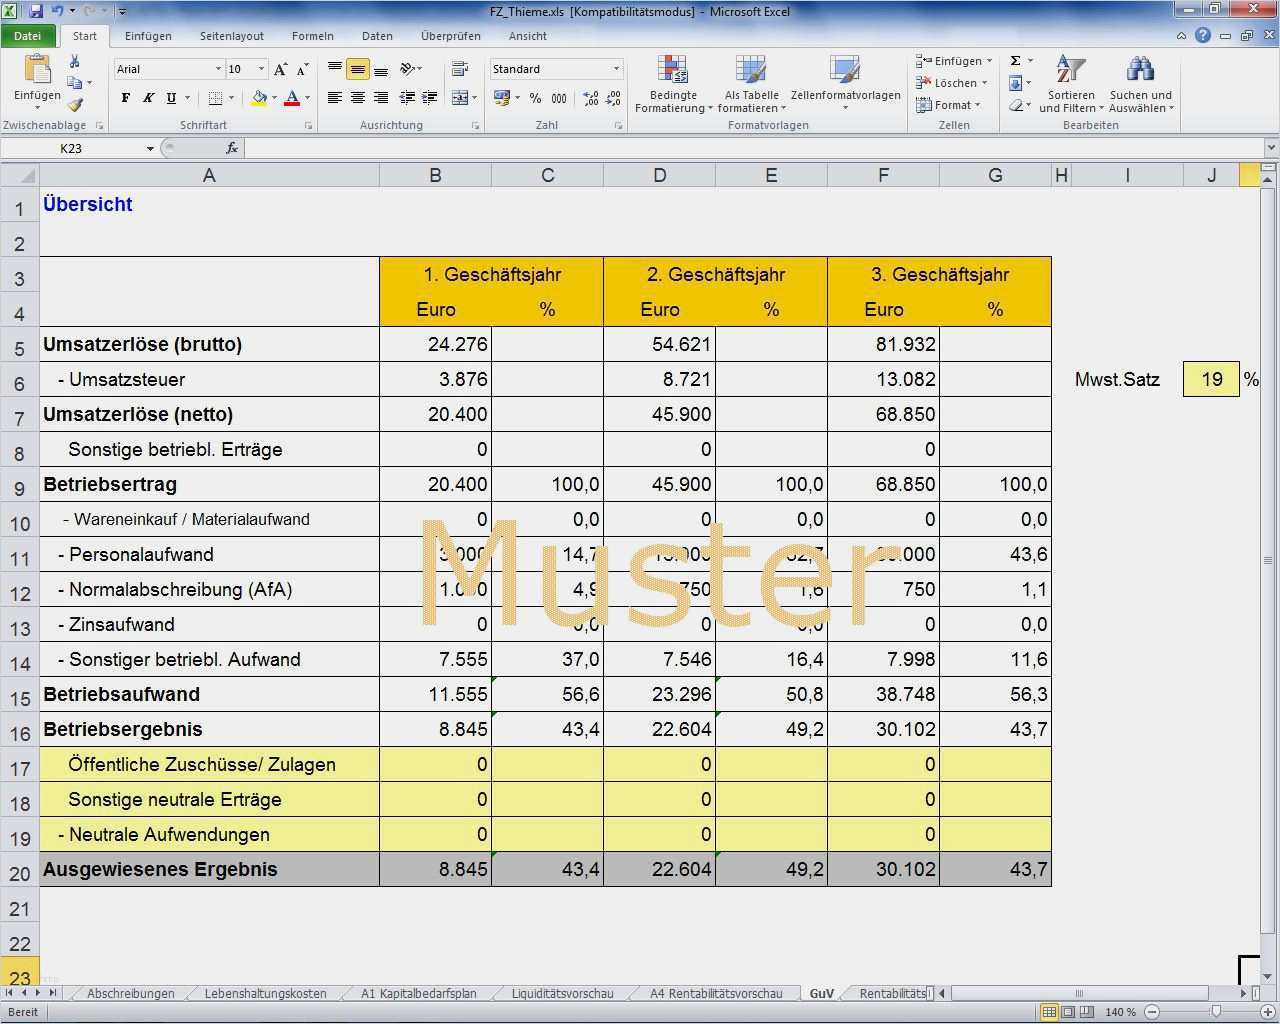Click the AutoSum sigma icon
The image size is (1280, 1024).
tap(1016, 61)
